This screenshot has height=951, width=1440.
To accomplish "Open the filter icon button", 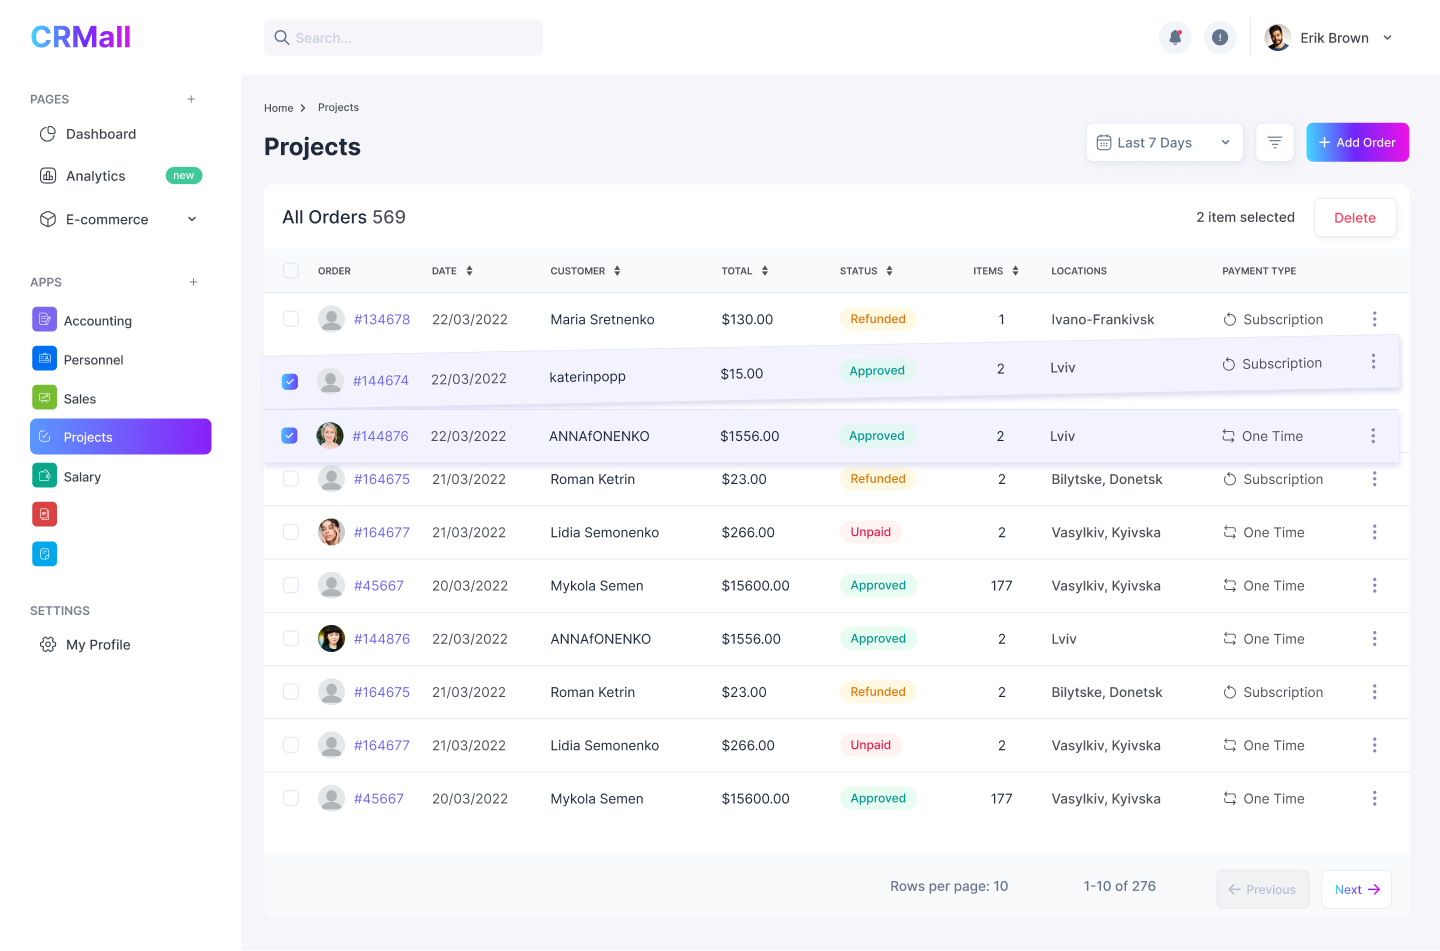I will tap(1274, 143).
